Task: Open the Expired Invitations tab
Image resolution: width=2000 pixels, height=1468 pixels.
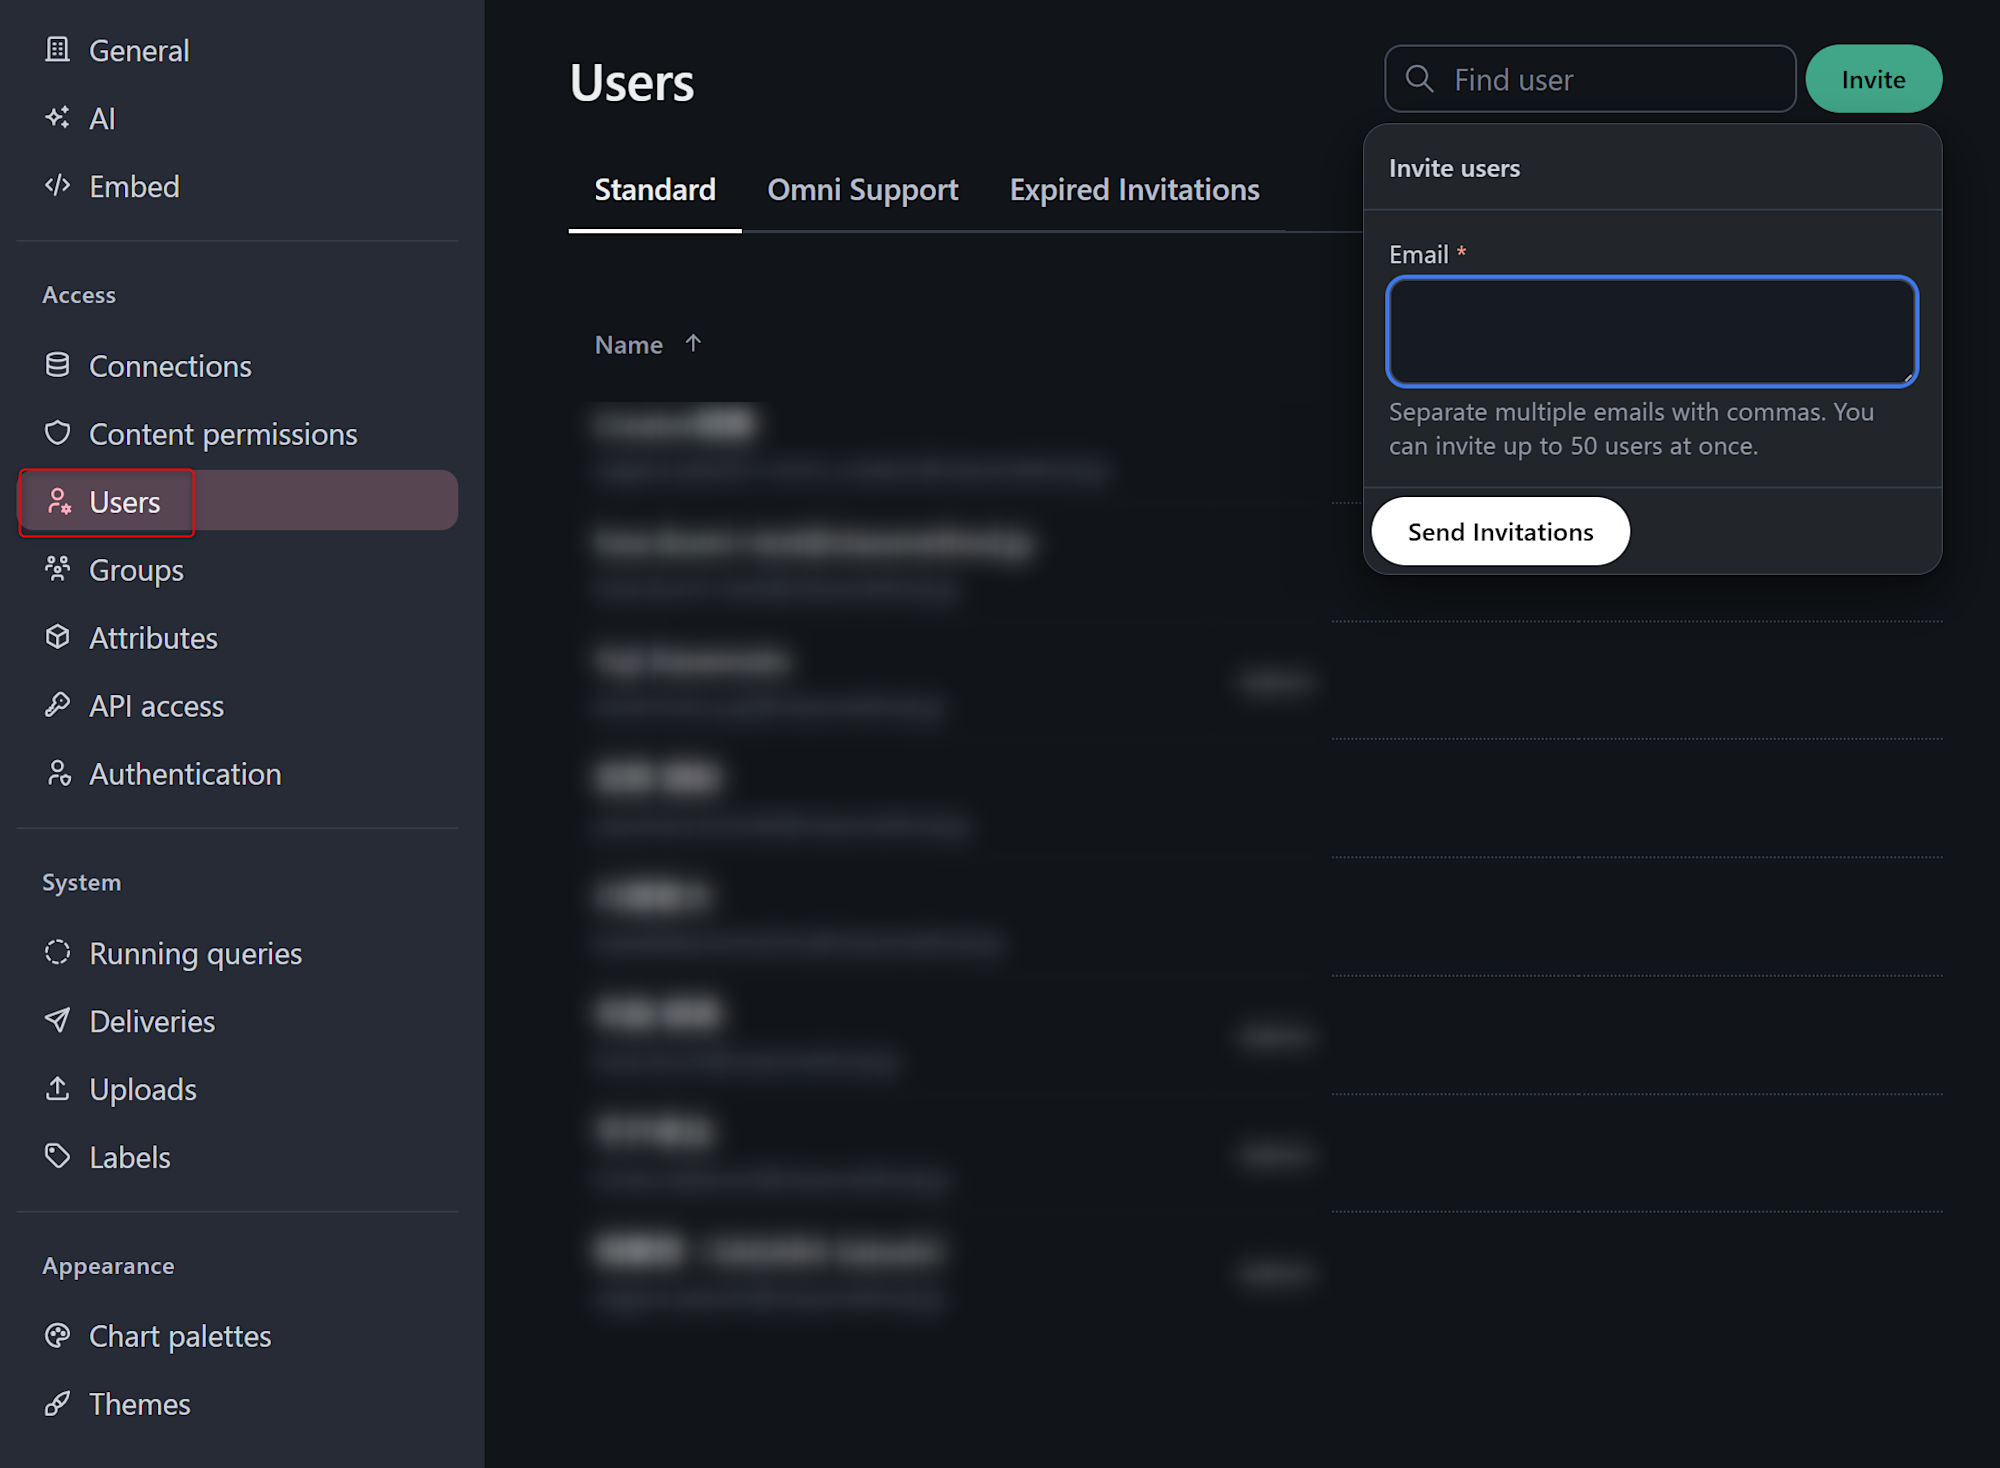Action: tap(1134, 190)
